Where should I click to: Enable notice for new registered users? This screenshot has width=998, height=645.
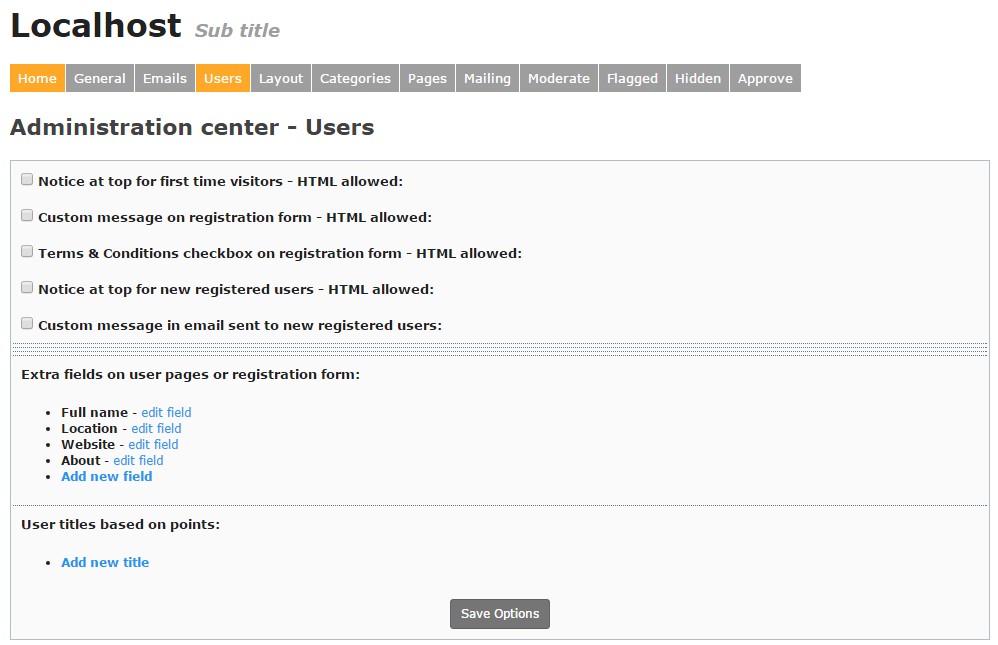(27, 288)
